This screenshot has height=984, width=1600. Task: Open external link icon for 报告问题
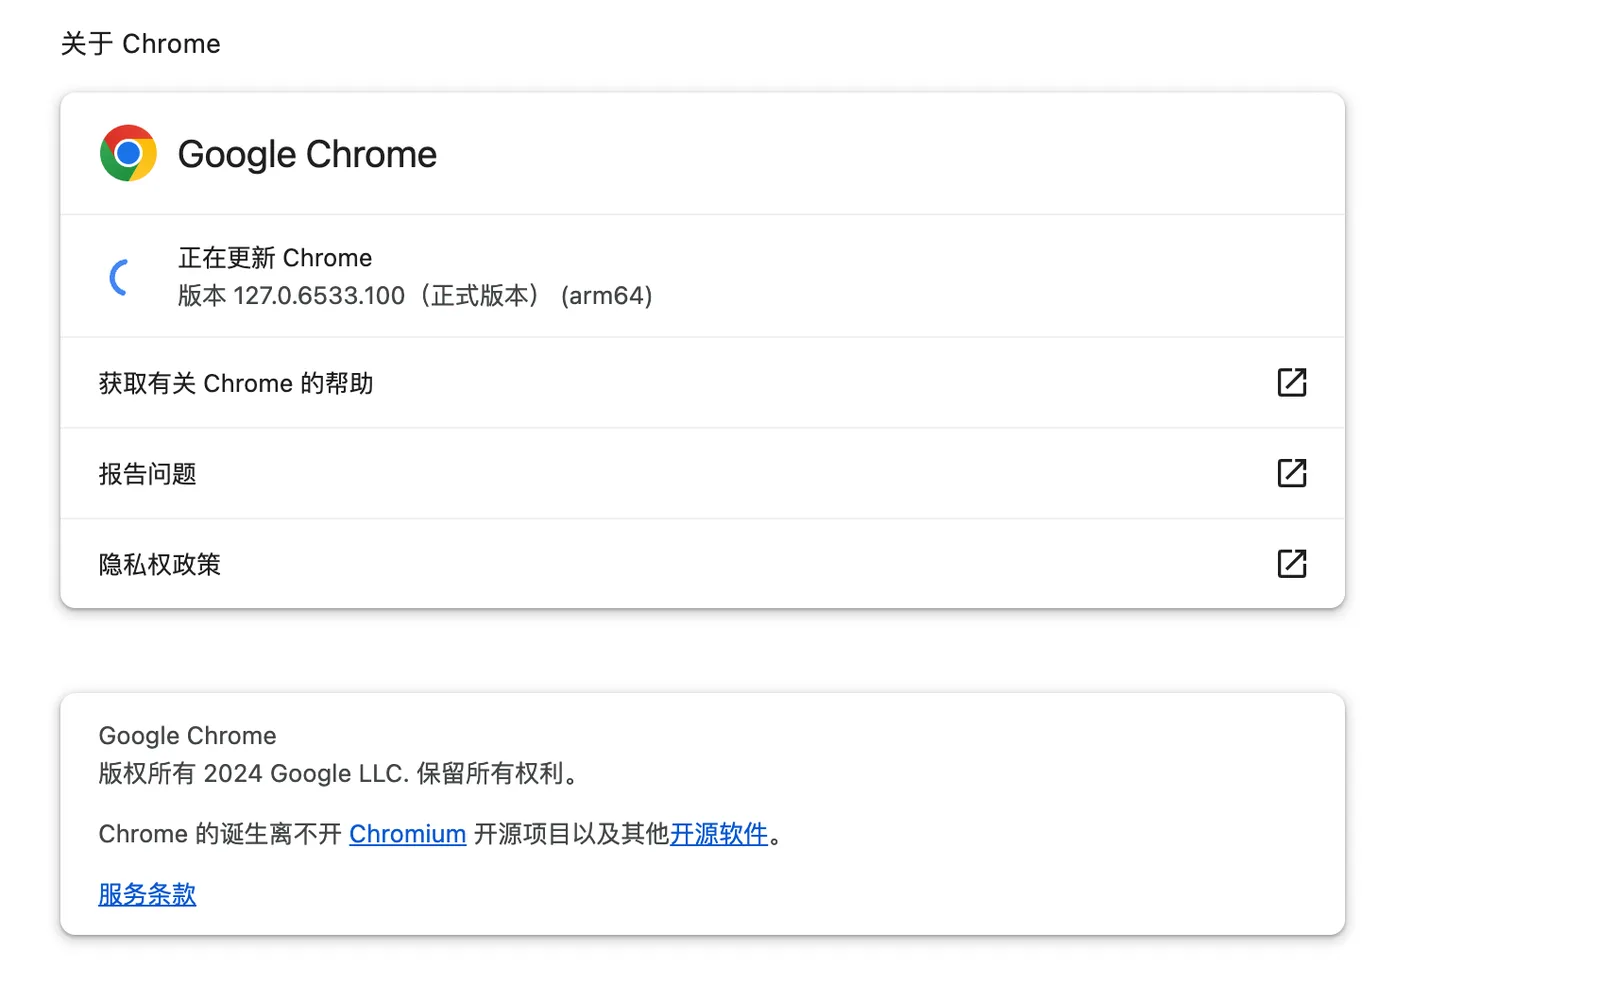[1292, 473]
